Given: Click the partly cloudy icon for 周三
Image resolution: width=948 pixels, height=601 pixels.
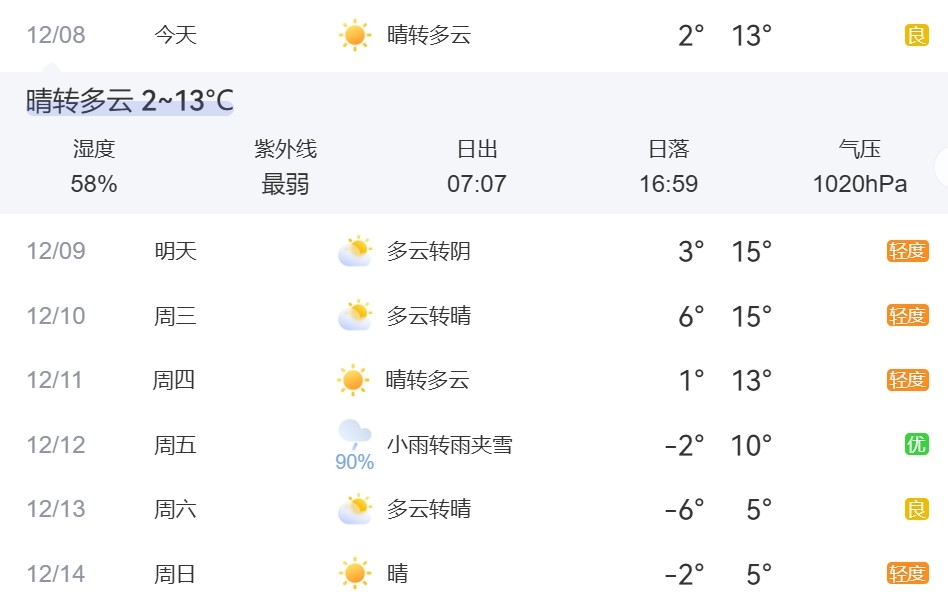Looking at the screenshot, I should coord(354,316).
